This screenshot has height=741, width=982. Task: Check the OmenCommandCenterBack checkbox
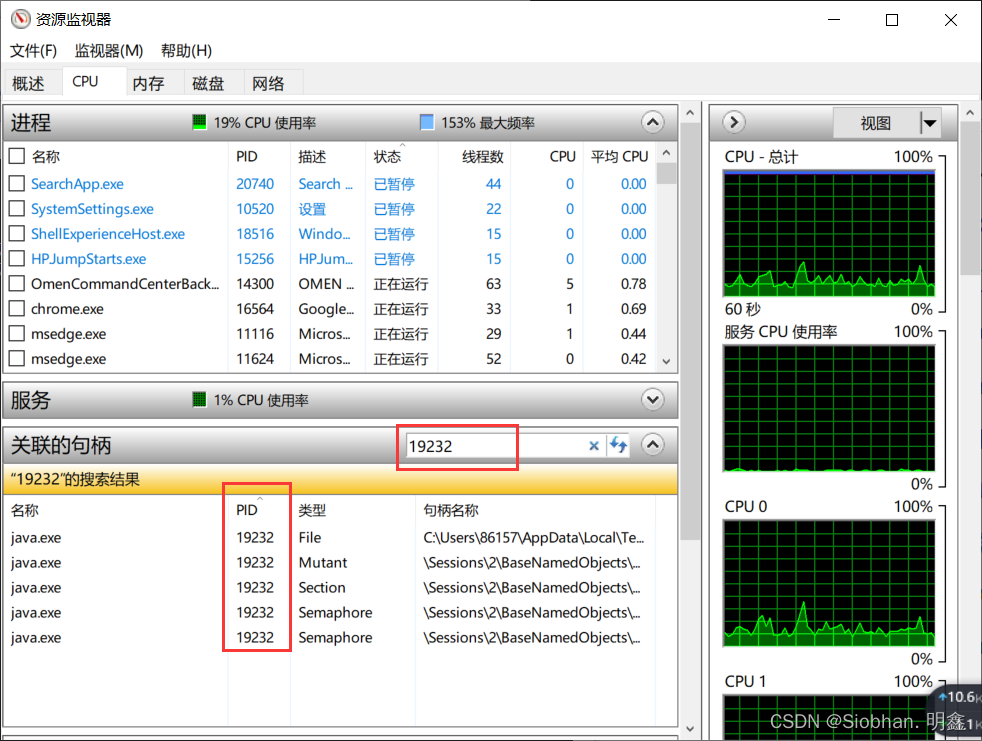(x=17, y=284)
